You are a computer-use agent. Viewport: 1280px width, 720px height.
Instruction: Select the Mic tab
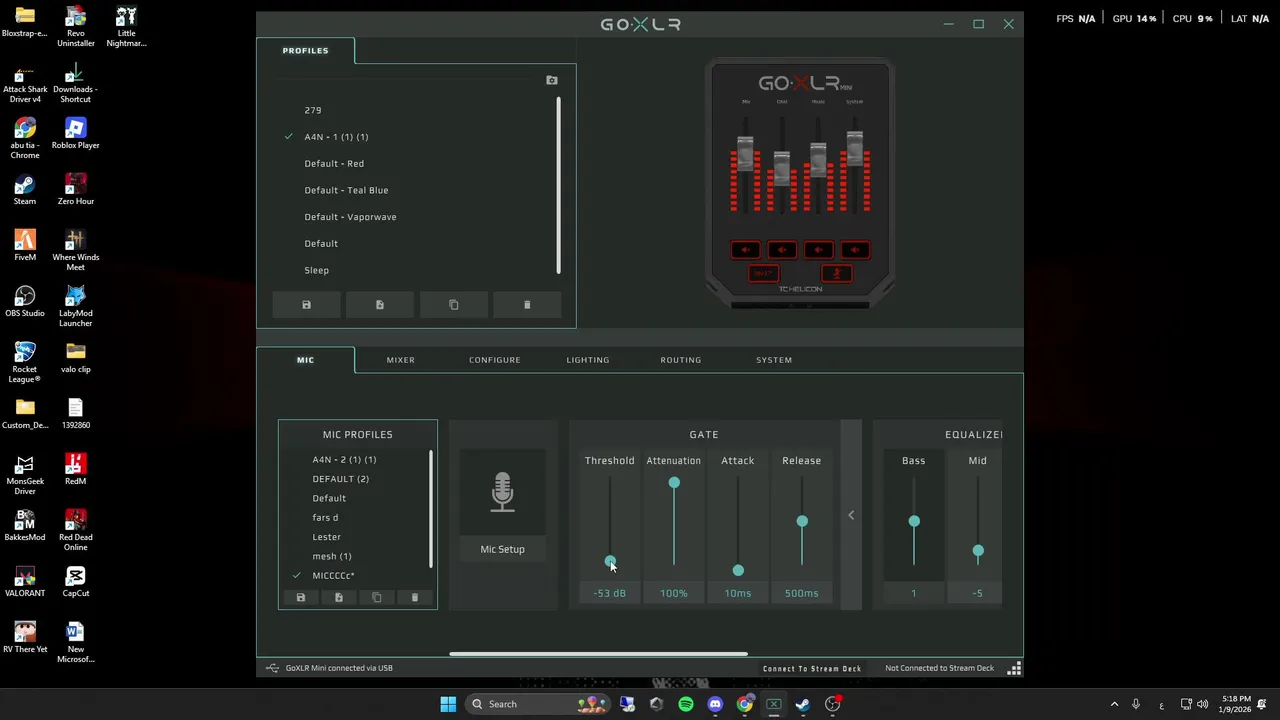tap(305, 360)
